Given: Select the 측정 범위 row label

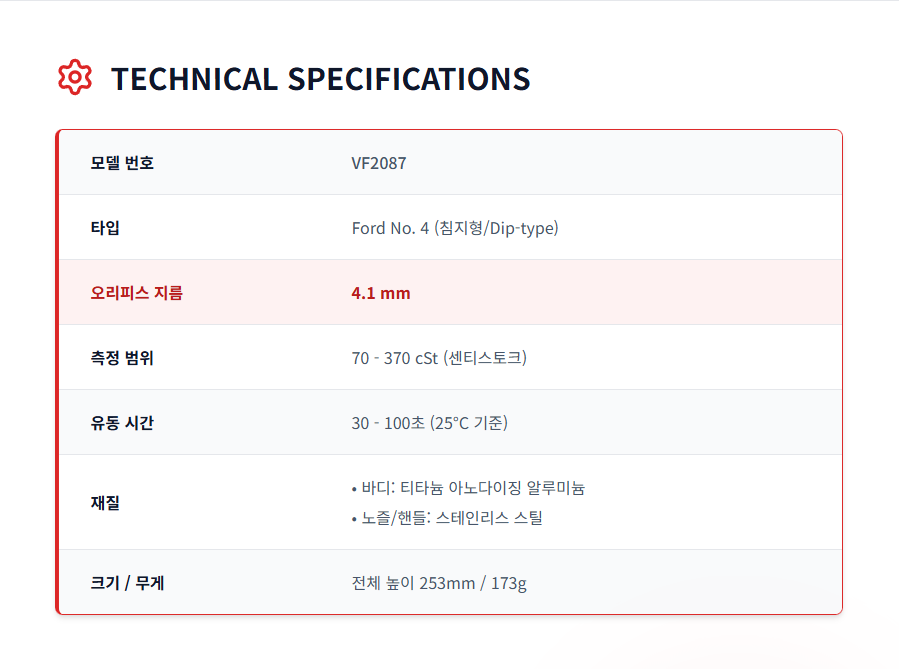Looking at the screenshot, I should pos(122,358).
